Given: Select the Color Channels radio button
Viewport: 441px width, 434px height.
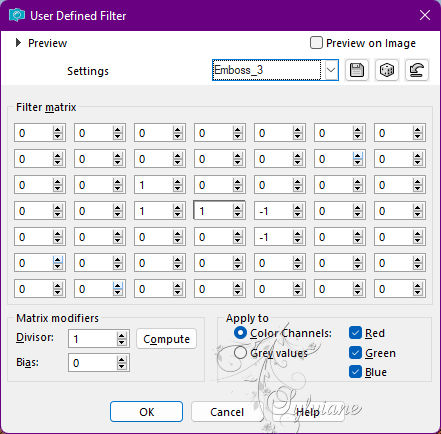Looking at the screenshot, I should 240,333.
